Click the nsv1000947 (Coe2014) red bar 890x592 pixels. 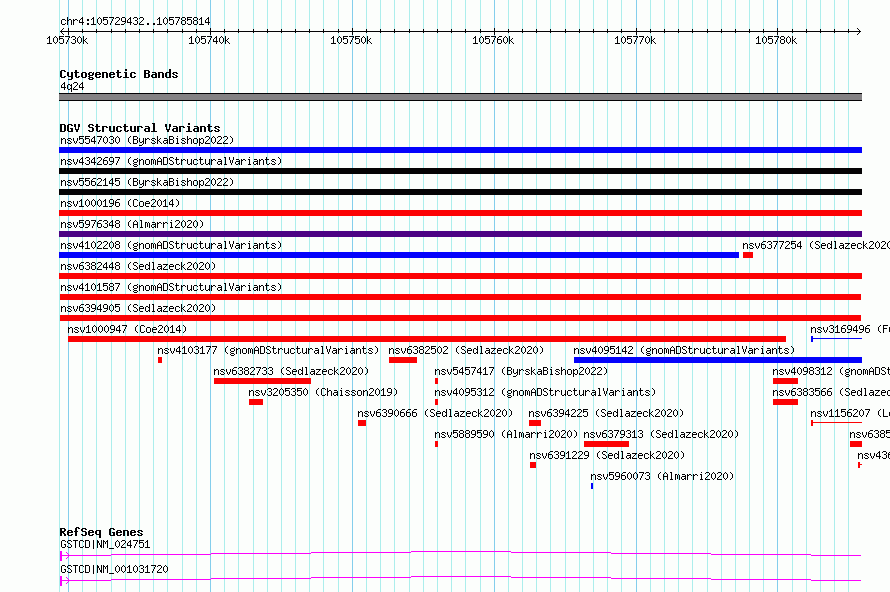tap(427, 339)
